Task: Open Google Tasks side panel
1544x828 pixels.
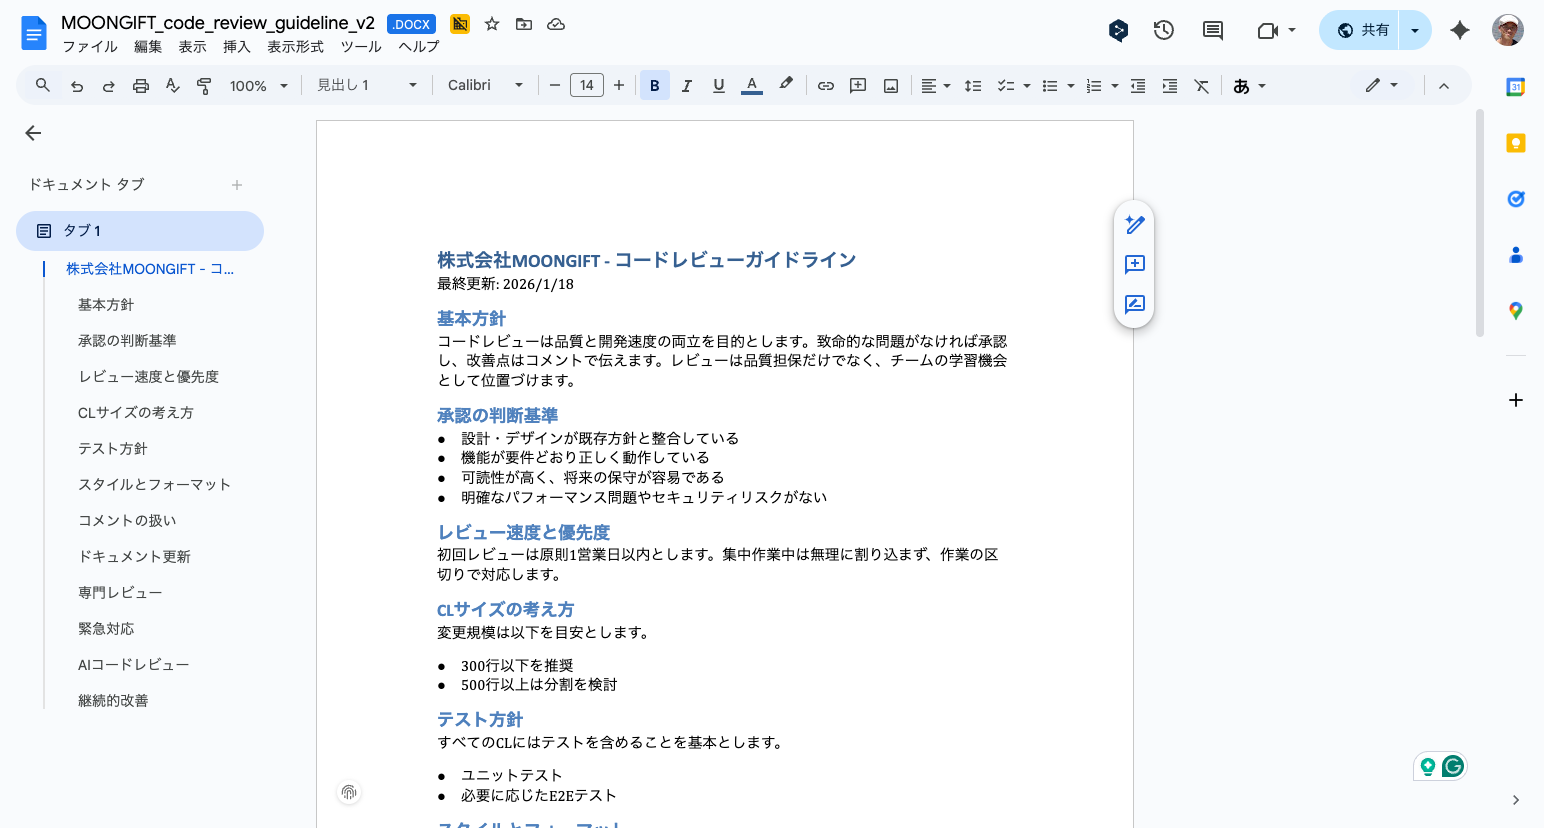Action: 1516,199
